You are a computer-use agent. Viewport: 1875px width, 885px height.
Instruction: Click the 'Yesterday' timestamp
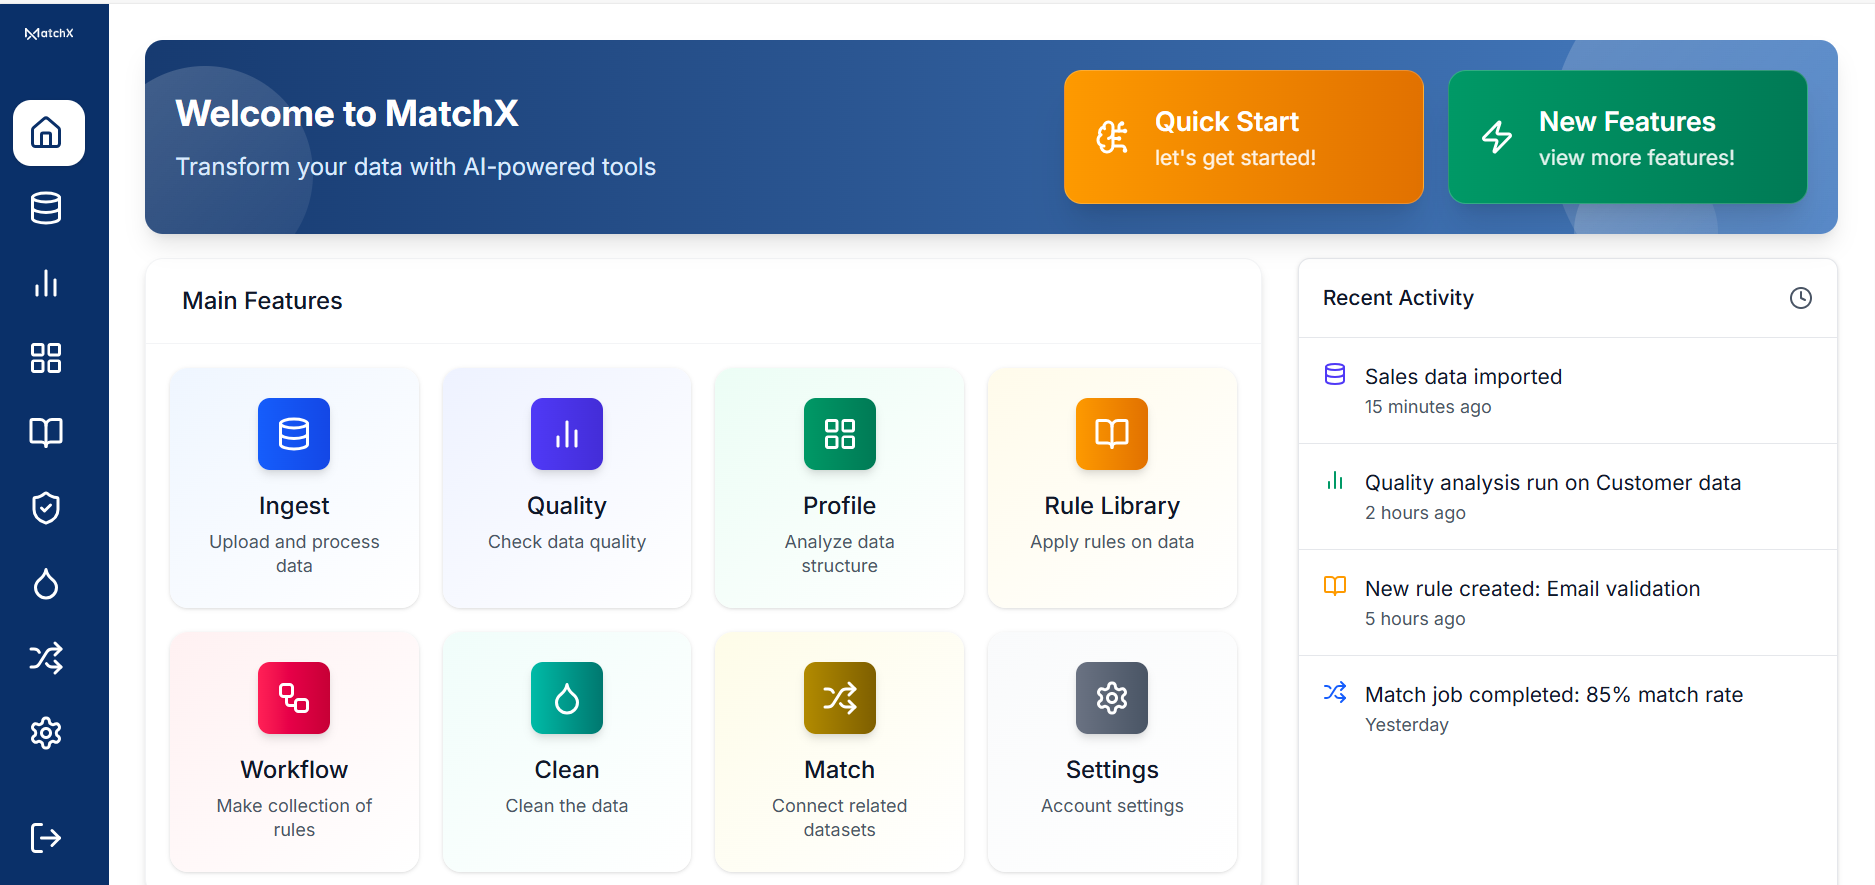click(1407, 725)
